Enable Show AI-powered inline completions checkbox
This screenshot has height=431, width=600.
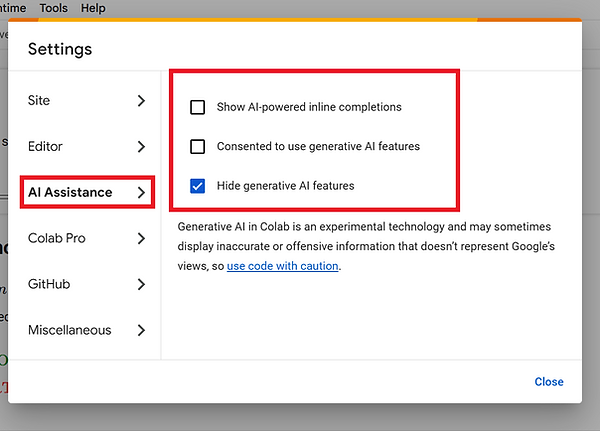198,107
